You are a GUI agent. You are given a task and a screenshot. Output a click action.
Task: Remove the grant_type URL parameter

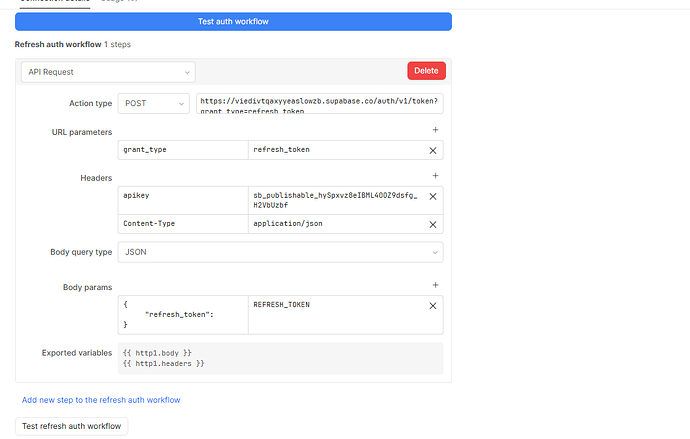pos(433,150)
